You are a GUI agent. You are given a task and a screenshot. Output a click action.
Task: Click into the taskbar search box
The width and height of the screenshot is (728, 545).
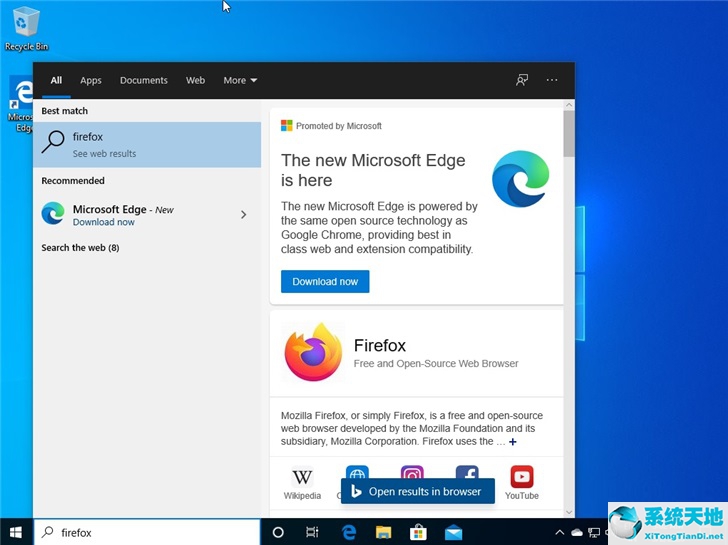[147, 532]
